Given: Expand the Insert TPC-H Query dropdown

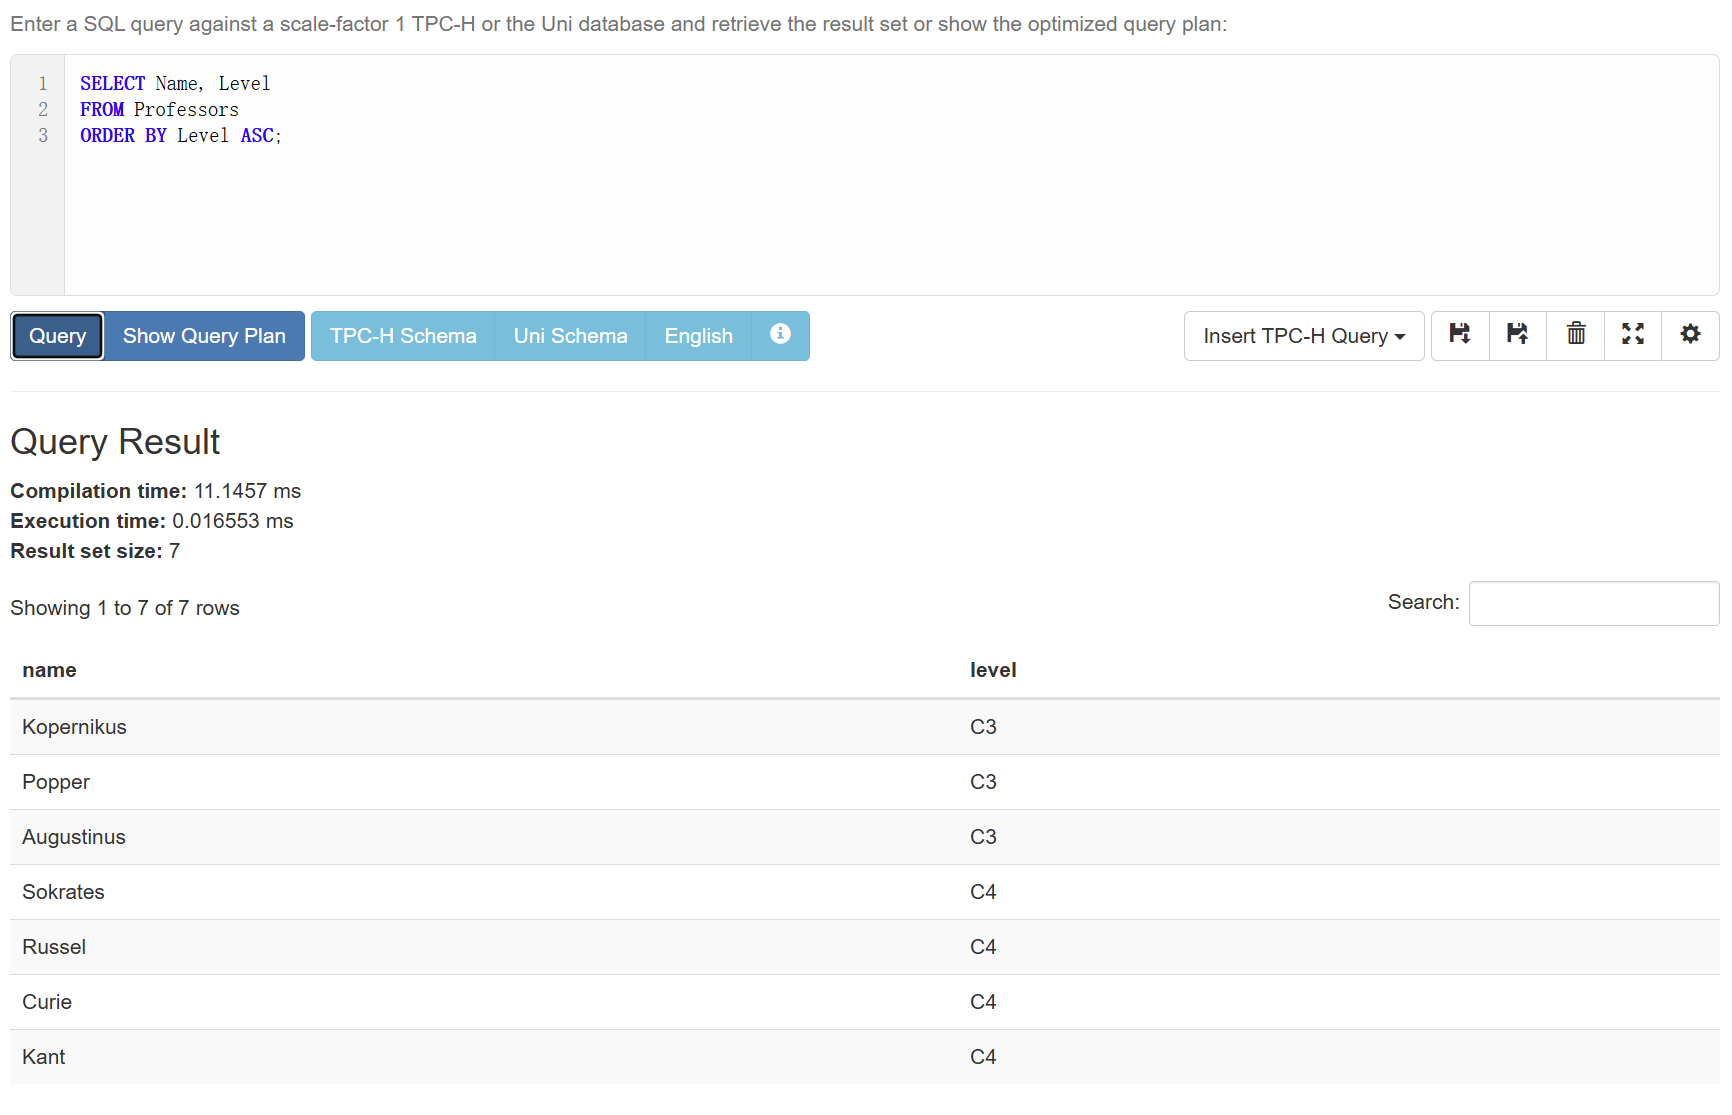Looking at the screenshot, I should click(x=1303, y=336).
